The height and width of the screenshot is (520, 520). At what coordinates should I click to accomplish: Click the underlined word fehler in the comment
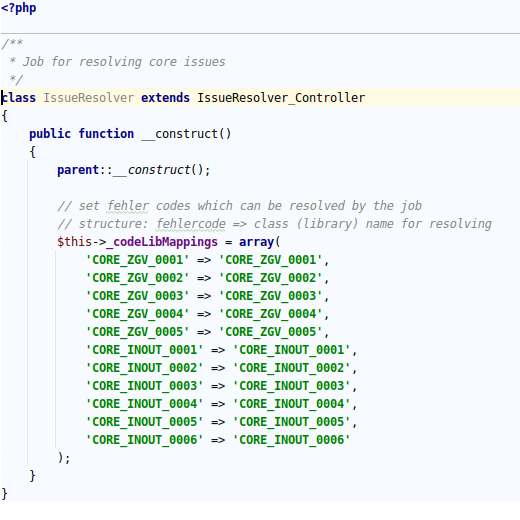click(x=128, y=206)
